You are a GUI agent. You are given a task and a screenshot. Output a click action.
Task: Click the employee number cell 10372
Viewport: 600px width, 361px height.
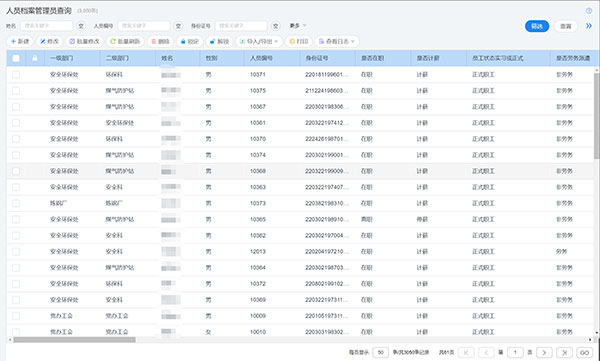[258, 284]
